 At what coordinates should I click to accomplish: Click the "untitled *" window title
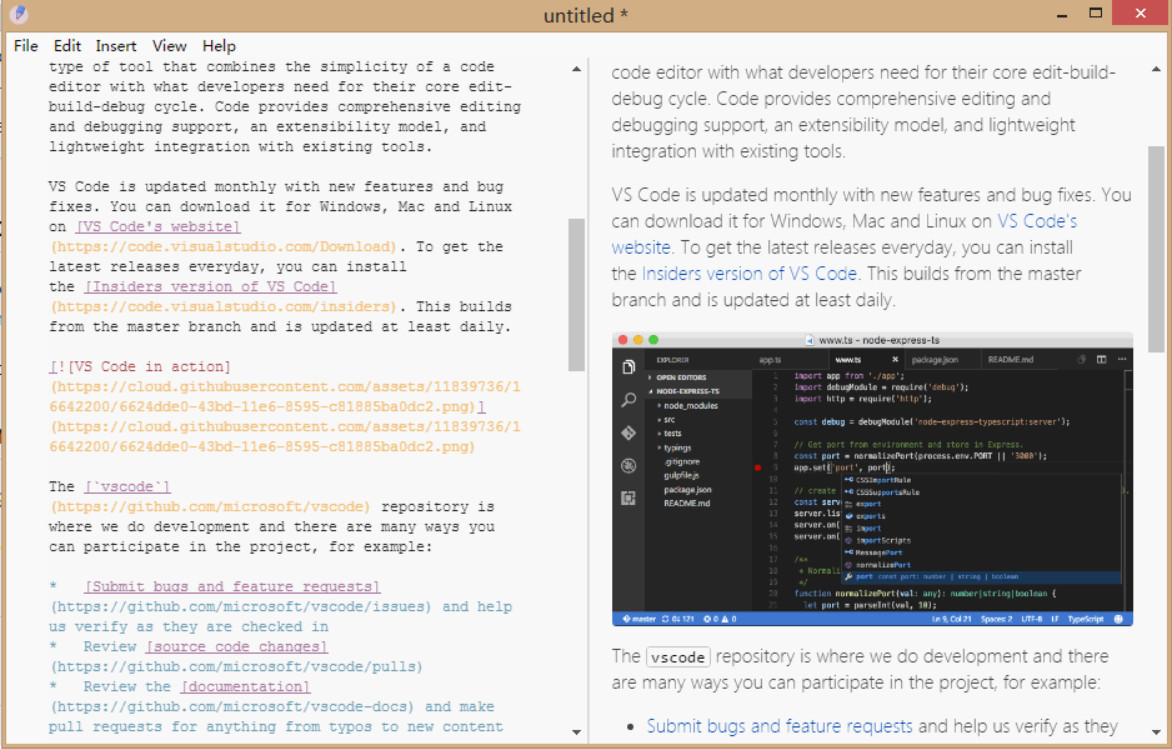click(585, 15)
